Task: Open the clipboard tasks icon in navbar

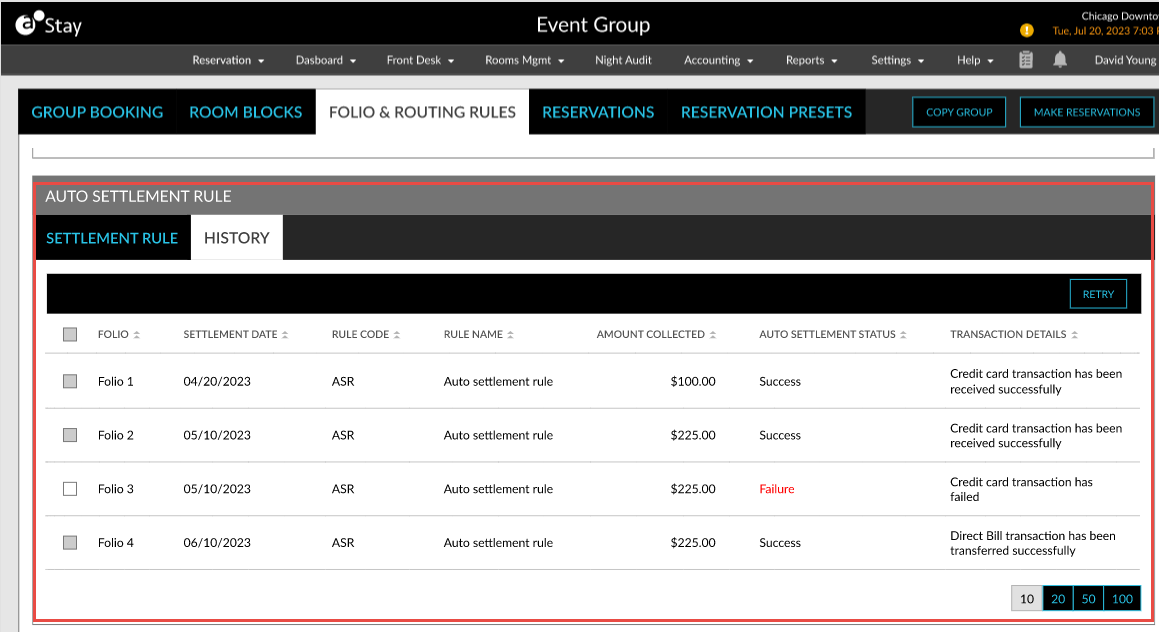Action: pos(1026,60)
